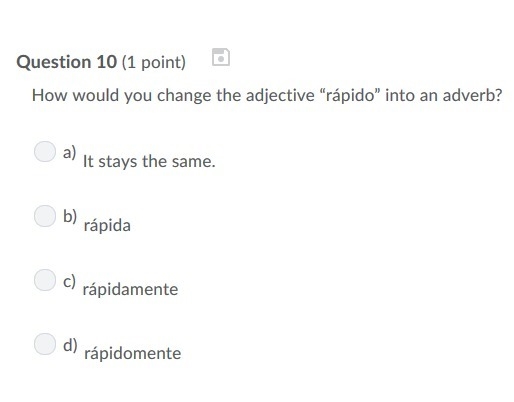514x402 pixels.
Task: Pick the radio button for option d
Action: [x=45, y=344]
